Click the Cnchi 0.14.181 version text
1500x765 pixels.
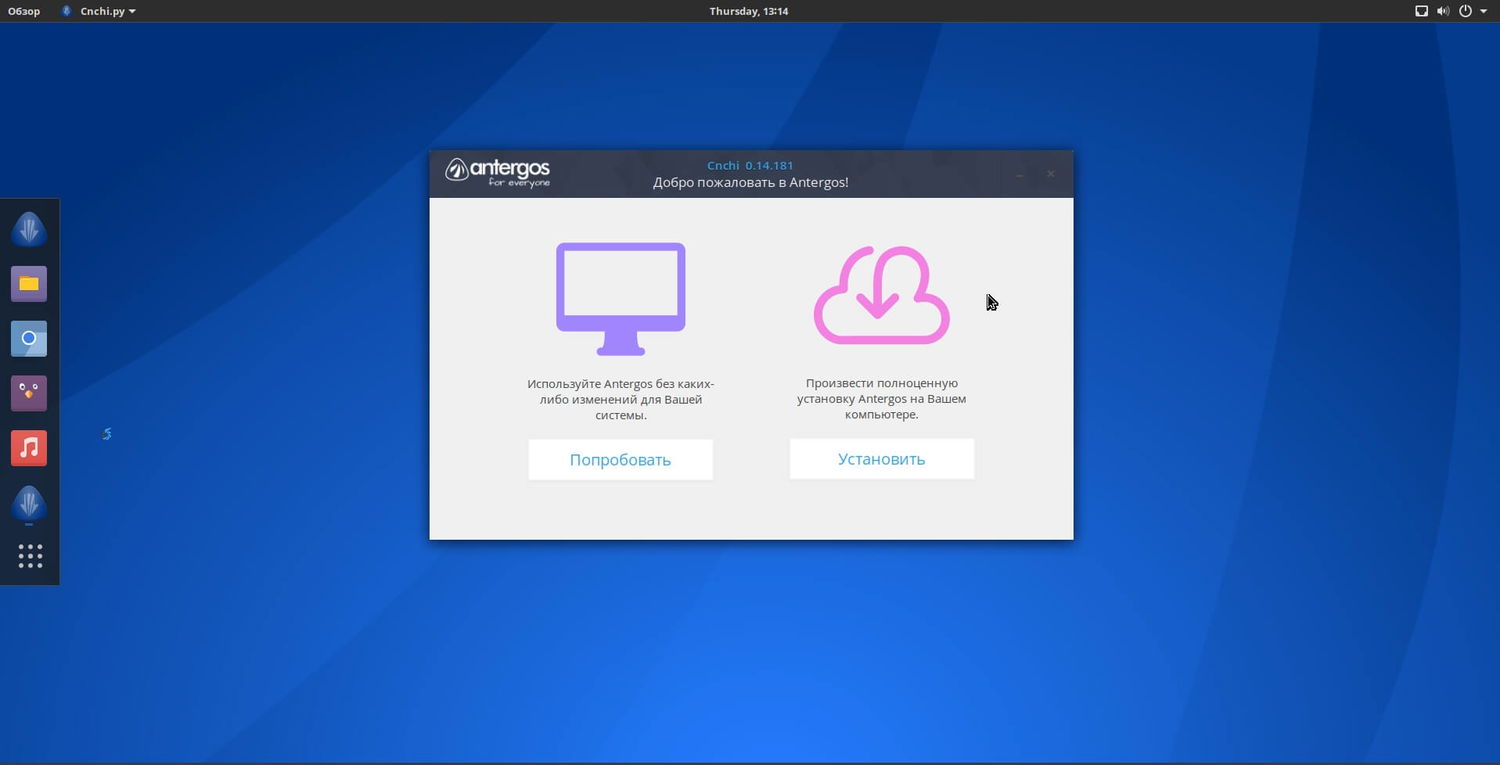(750, 165)
